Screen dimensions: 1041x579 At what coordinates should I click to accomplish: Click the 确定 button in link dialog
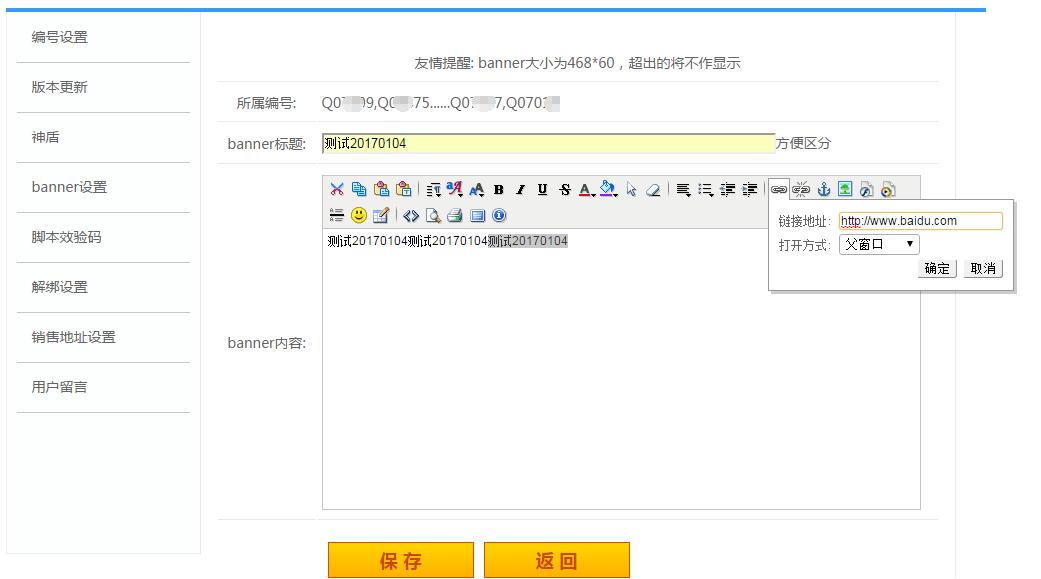(x=937, y=268)
